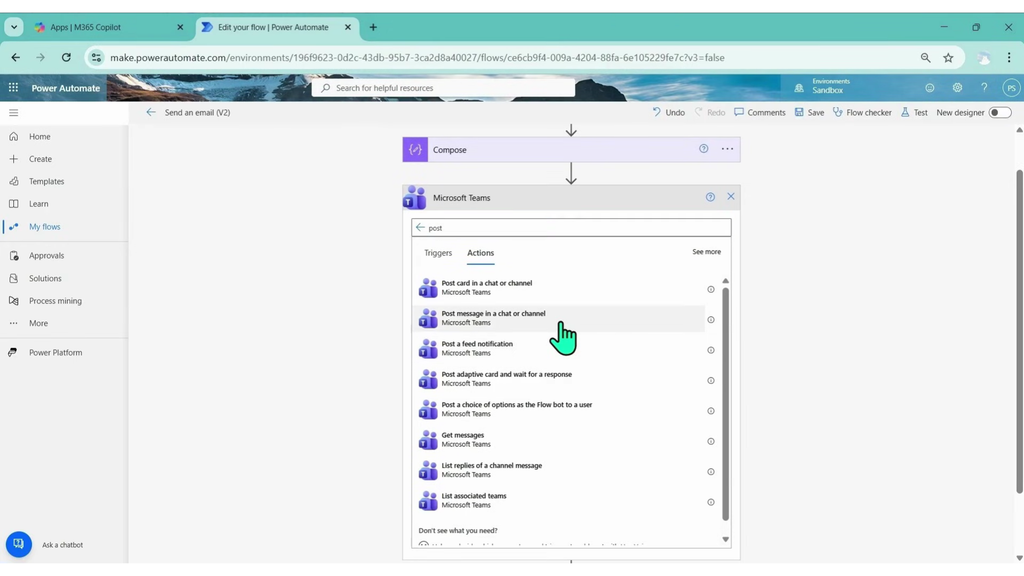This screenshot has height=576, width=1024.
Task: Select Post a feed notification action
Action: [x=558, y=348]
